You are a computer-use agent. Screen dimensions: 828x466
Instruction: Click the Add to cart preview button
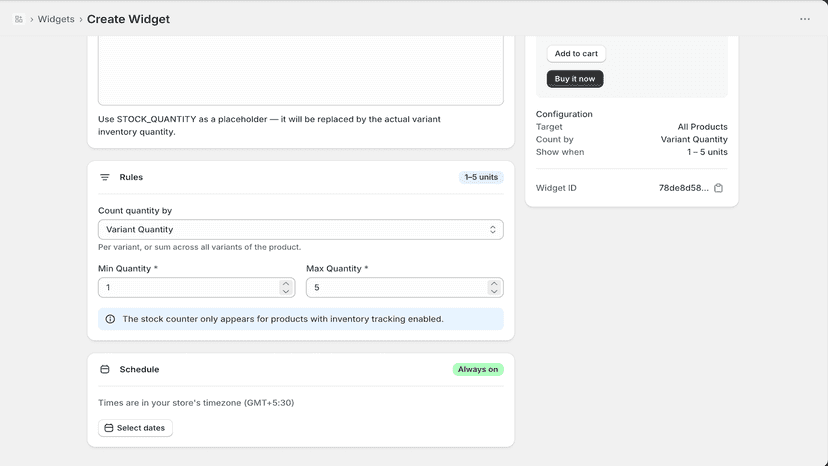pos(576,53)
